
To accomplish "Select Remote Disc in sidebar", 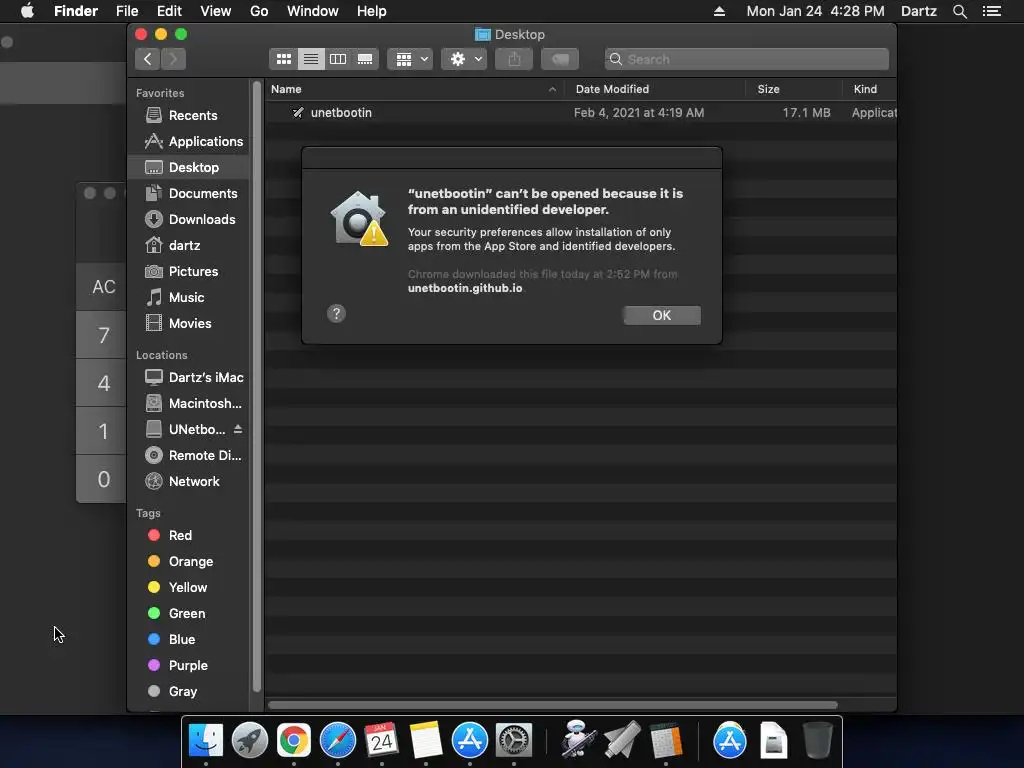I will (x=188, y=456).
